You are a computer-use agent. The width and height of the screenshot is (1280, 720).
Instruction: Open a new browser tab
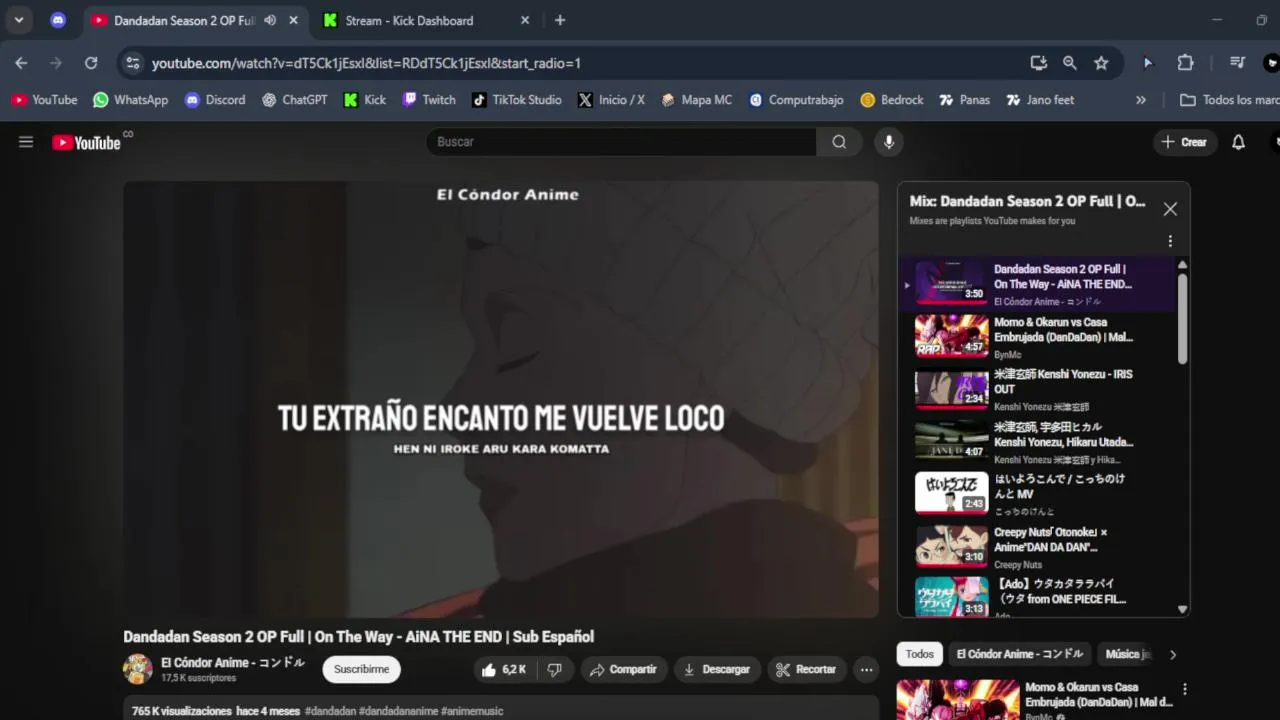(560, 20)
